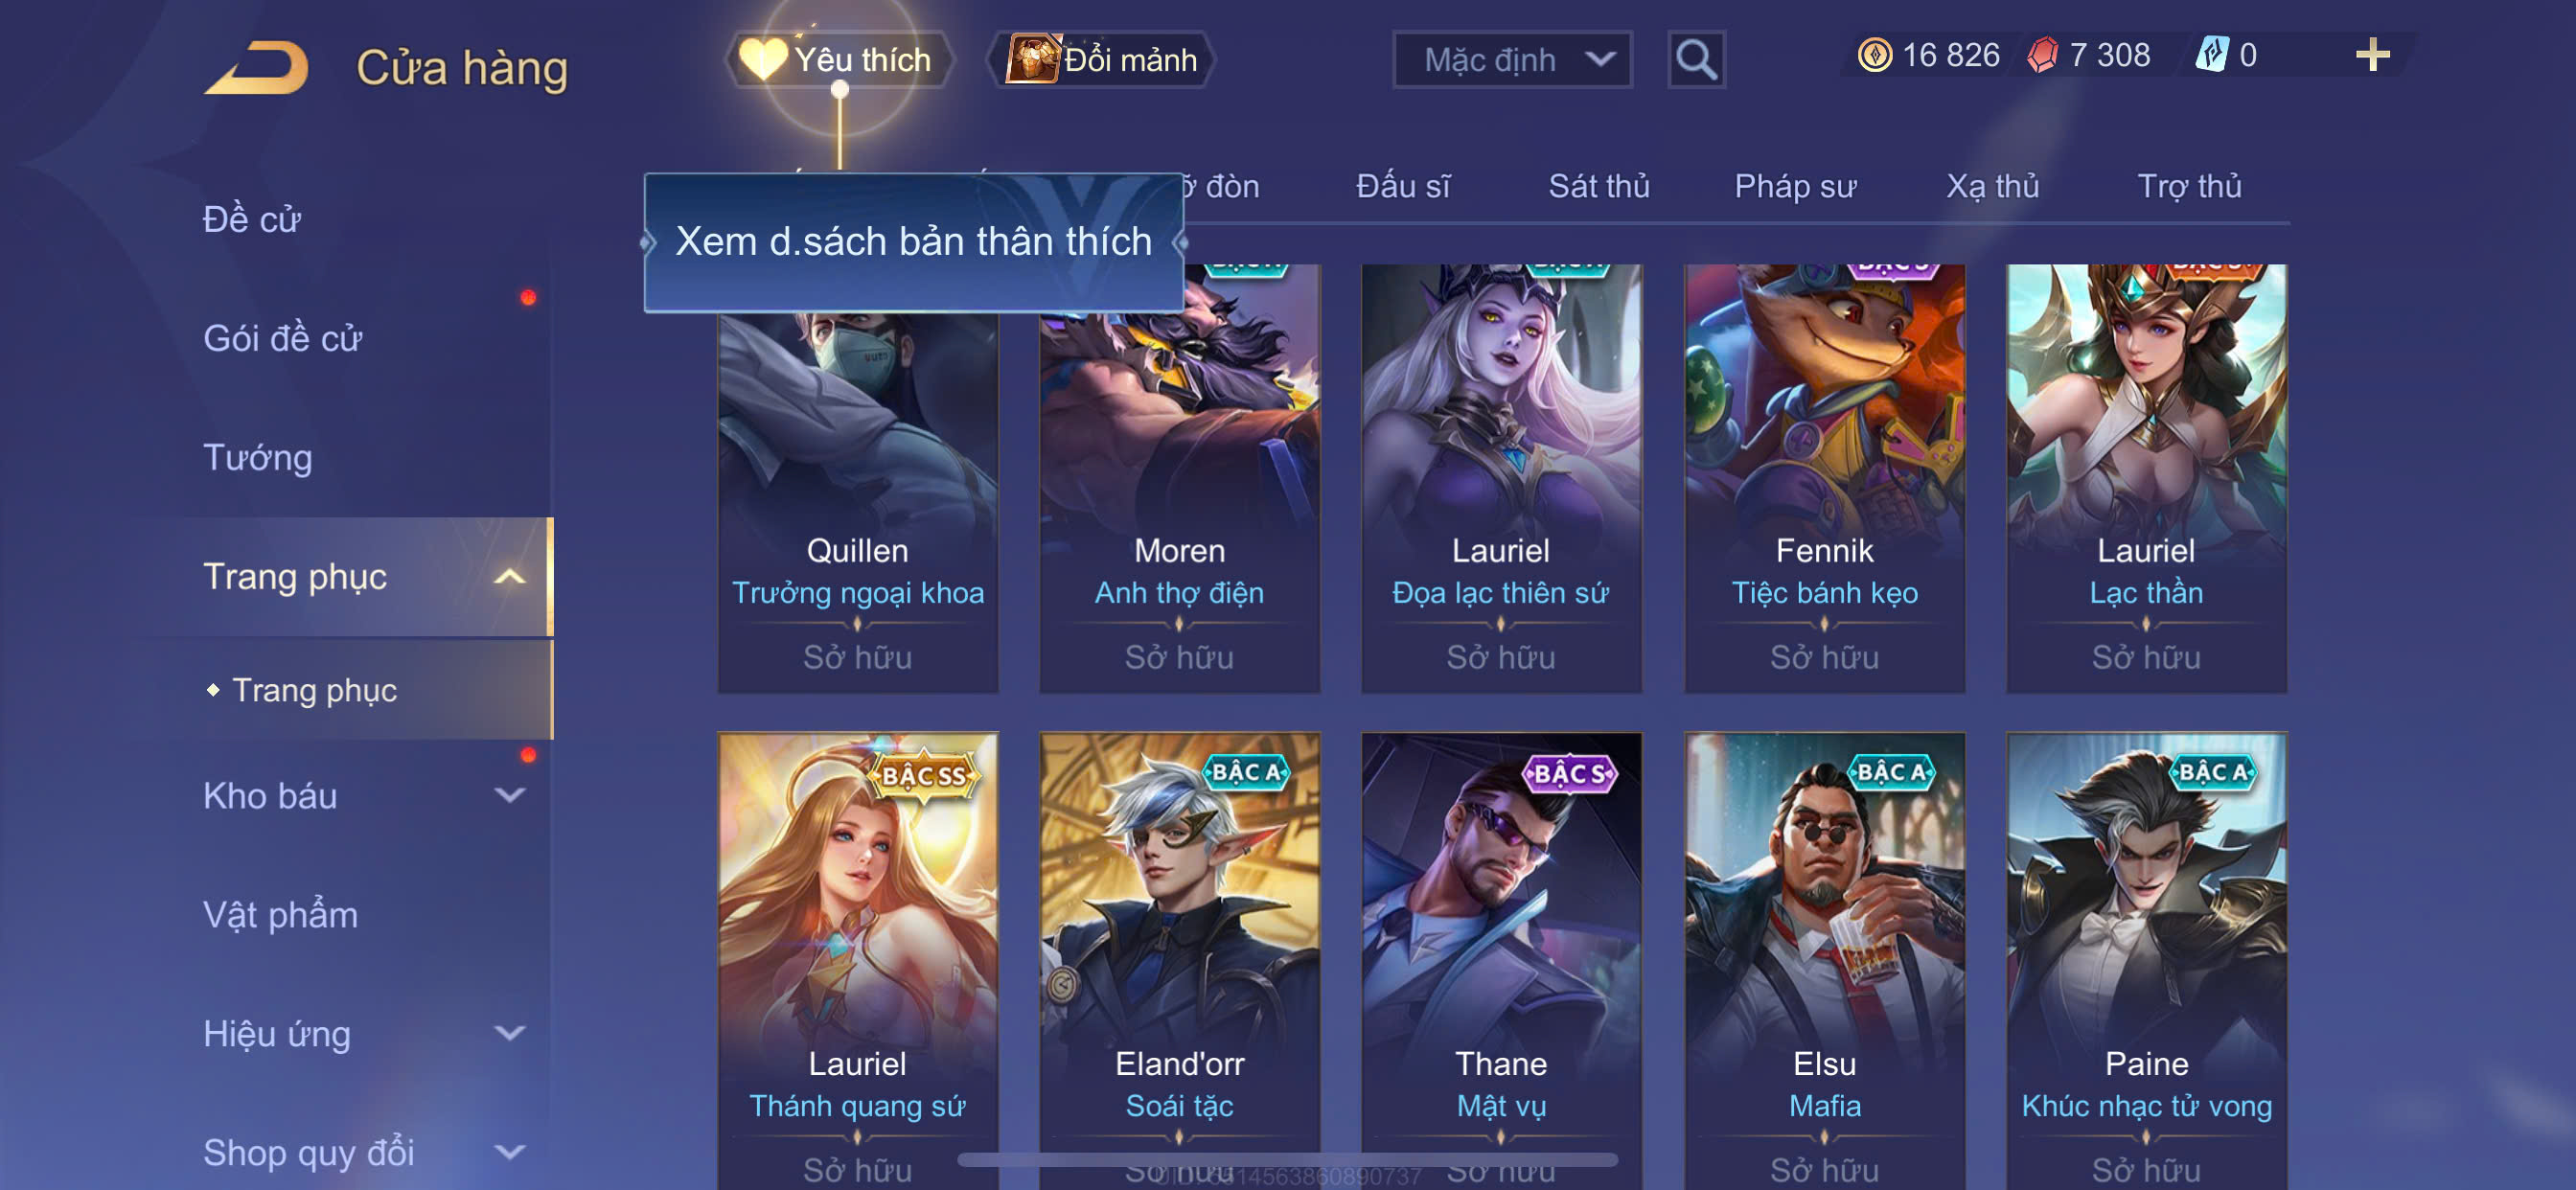The image size is (2576, 1190).
Task: Open the Mặc định sort dropdown
Action: click(x=1512, y=60)
